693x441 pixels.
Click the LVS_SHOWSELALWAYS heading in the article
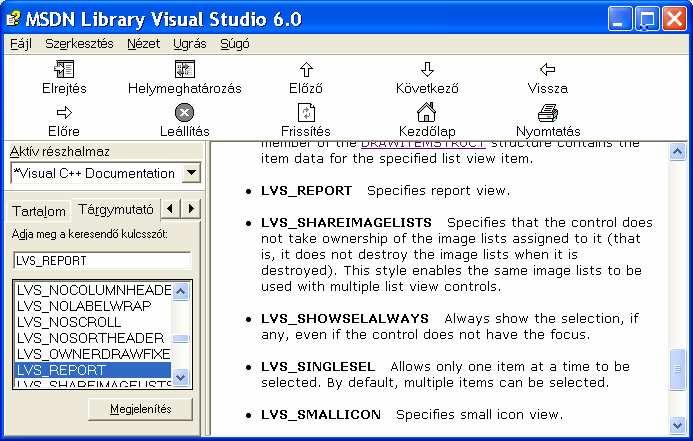click(x=345, y=319)
